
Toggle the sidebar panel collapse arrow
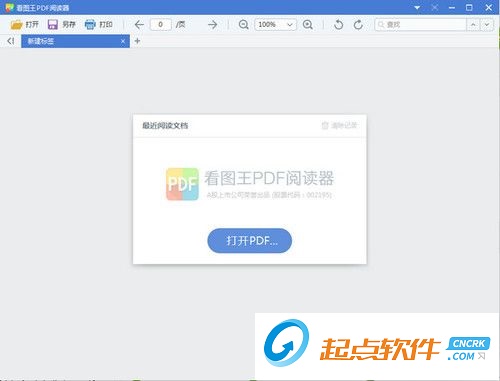[11, 41]
